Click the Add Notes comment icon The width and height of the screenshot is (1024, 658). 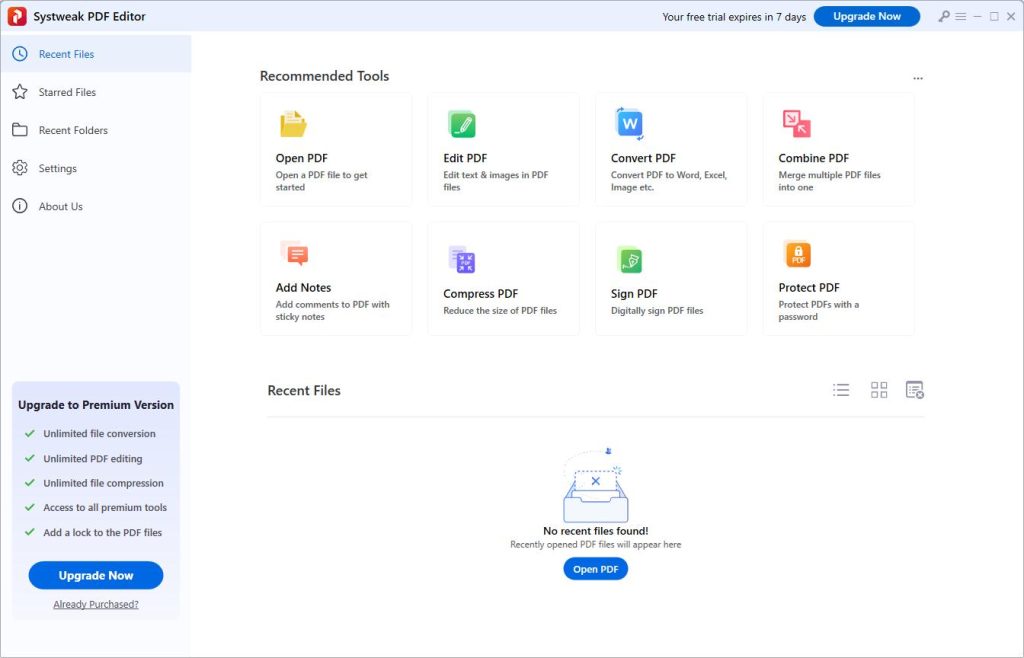[295, 253]
